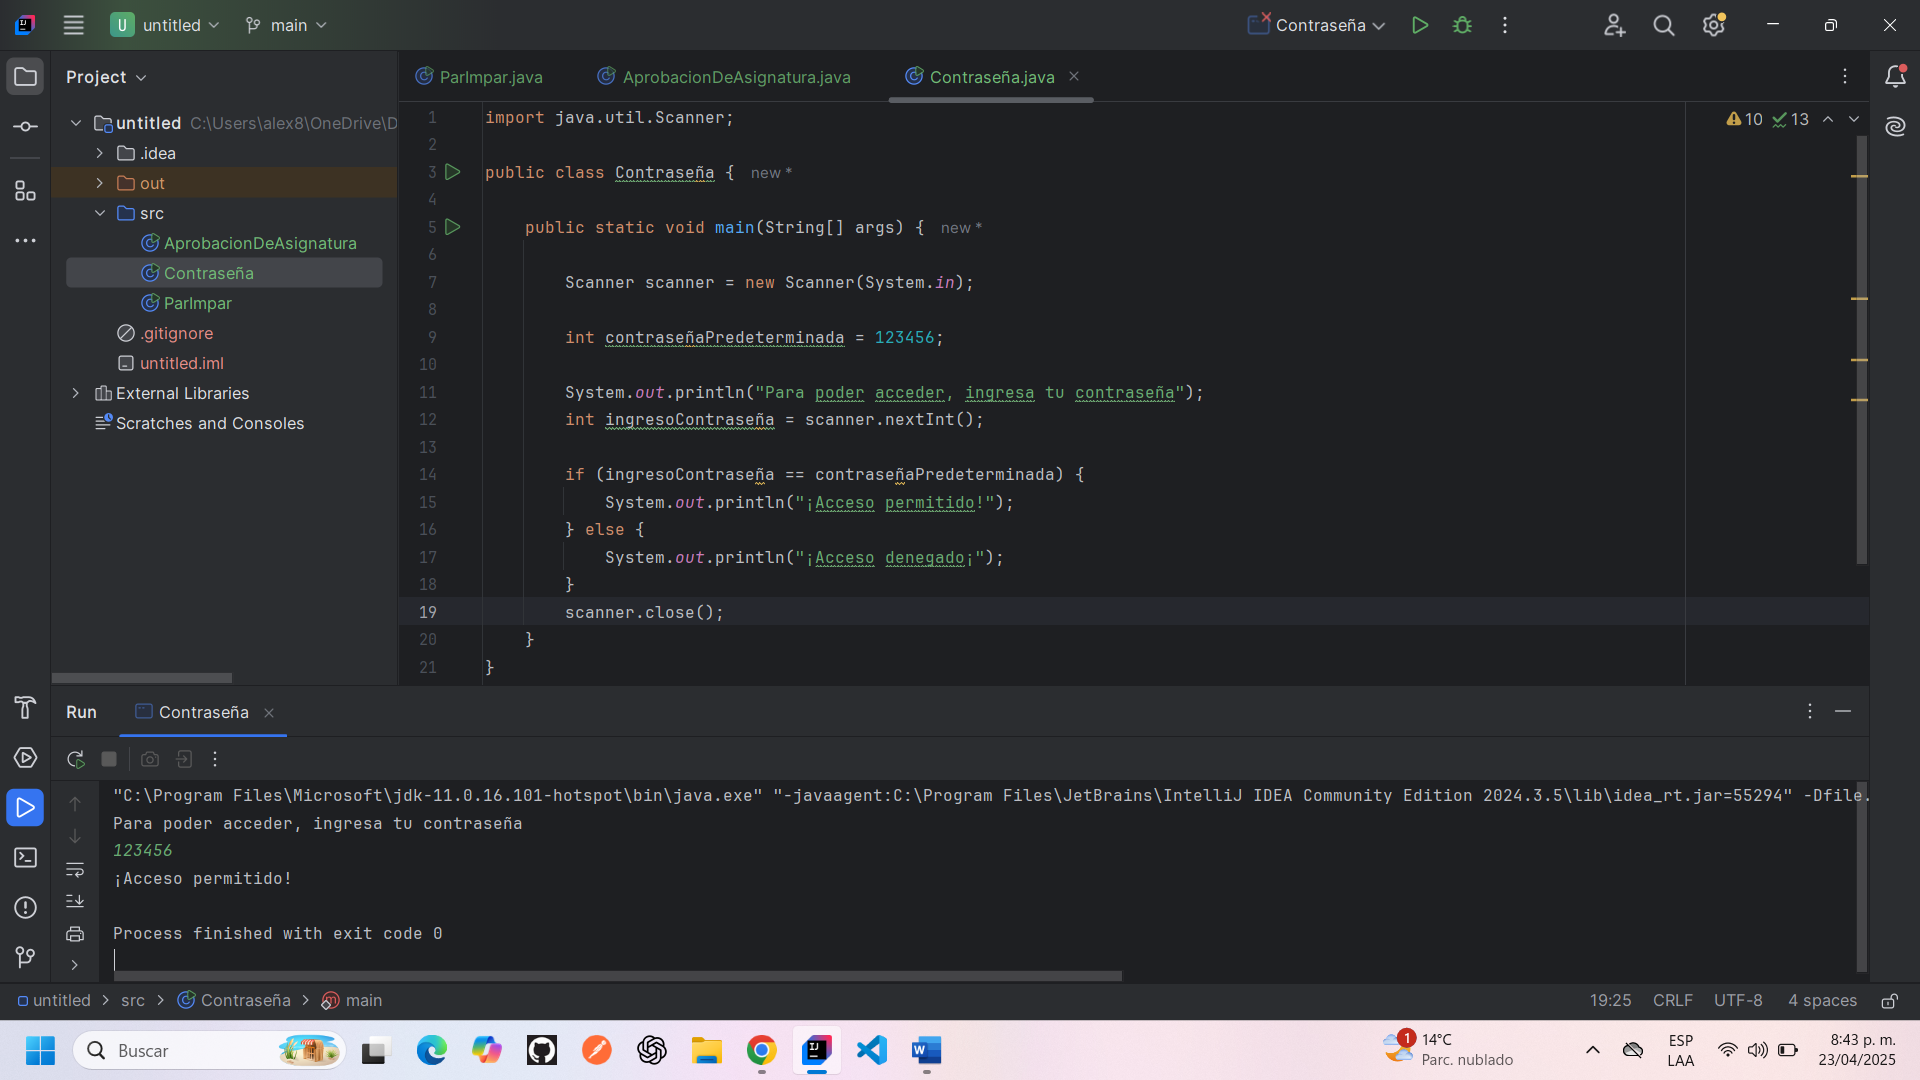This screenshot has height=1080, width=1920.
Task: Open the Problems tool window
Action: click(x=25, y=908)
